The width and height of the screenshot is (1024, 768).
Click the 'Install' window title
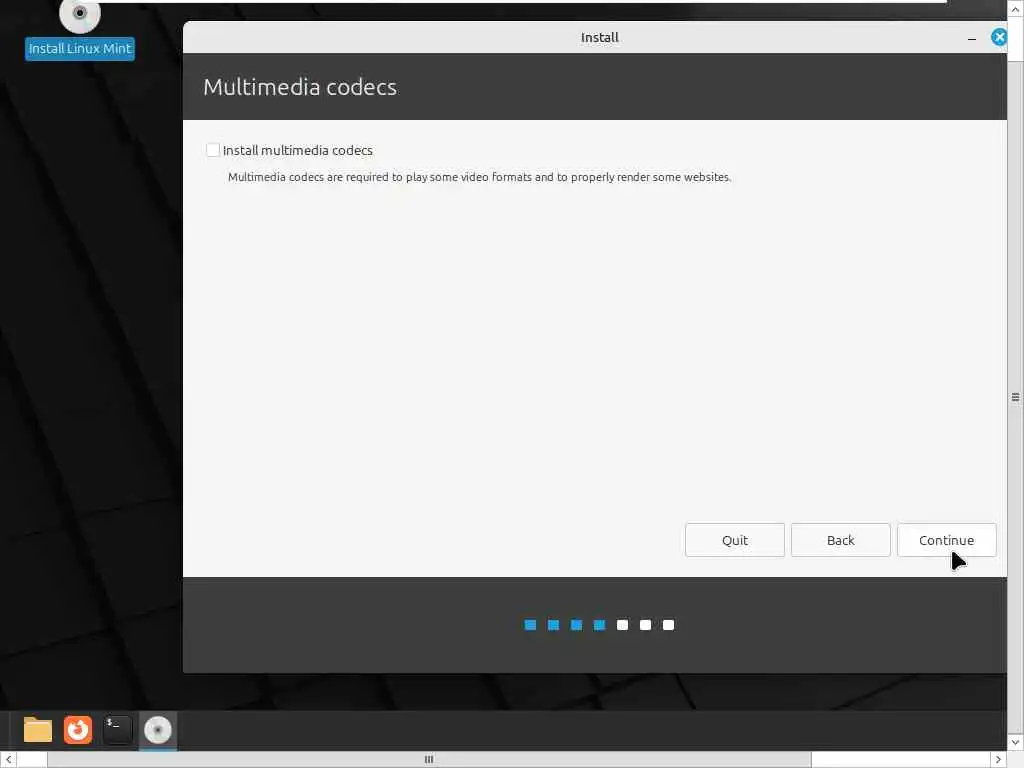(600, 37)
